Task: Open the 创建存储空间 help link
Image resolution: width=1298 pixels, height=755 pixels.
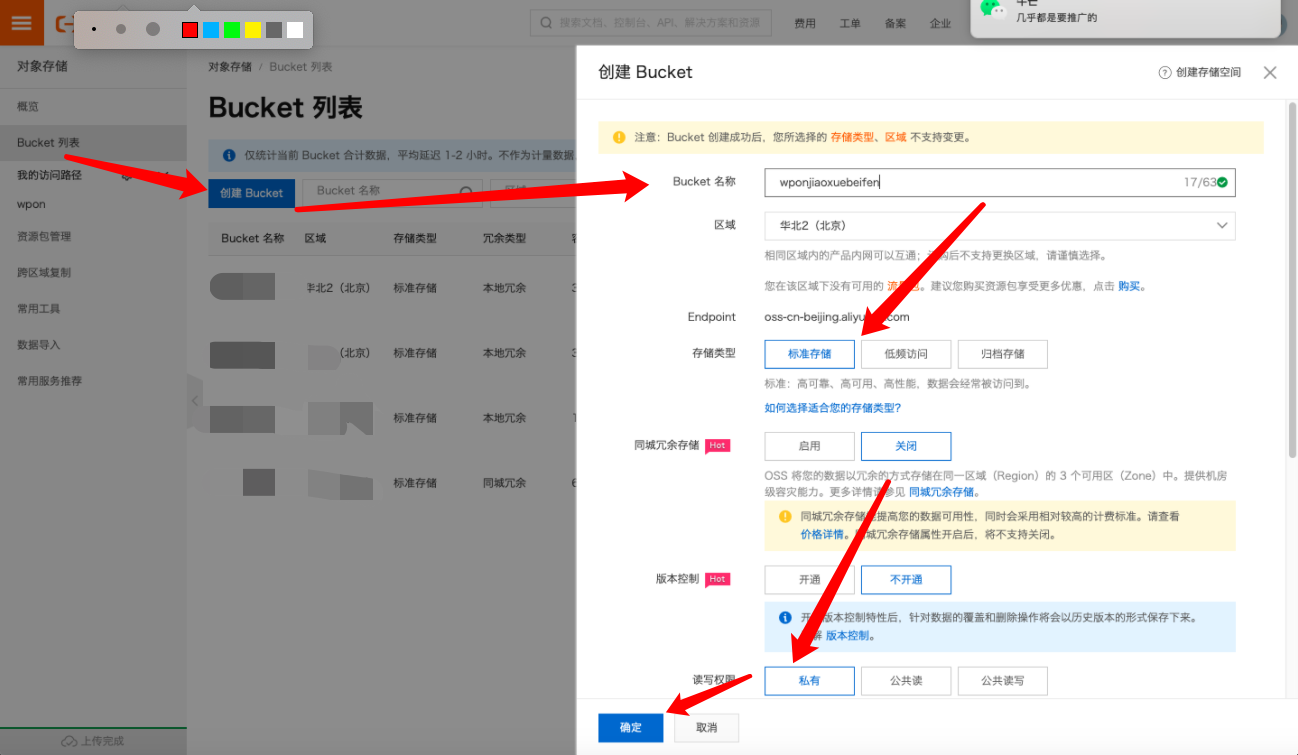Action: pos(1208,72)
